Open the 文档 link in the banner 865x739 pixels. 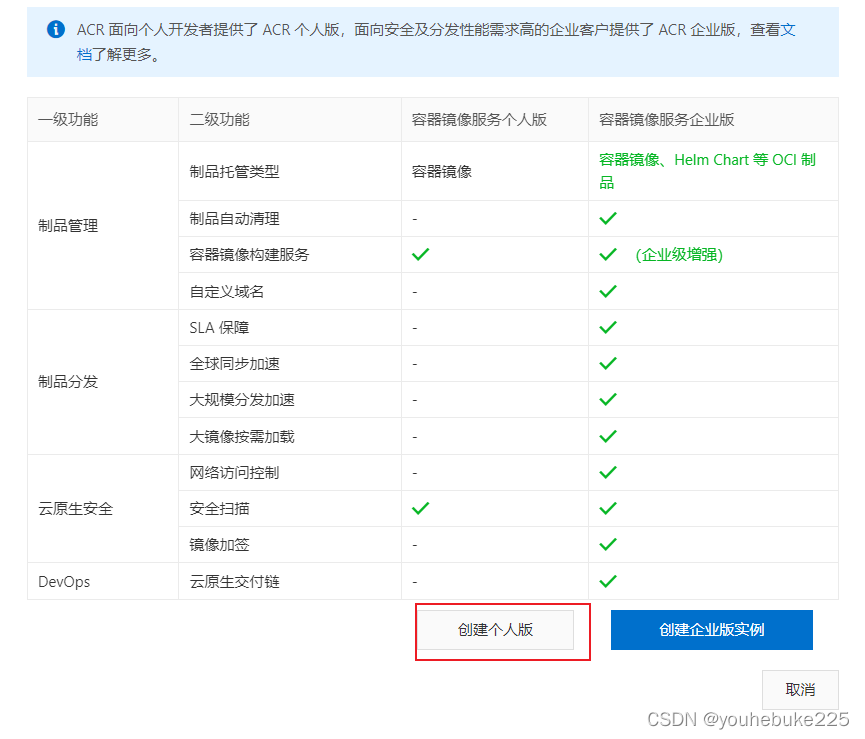787,30
